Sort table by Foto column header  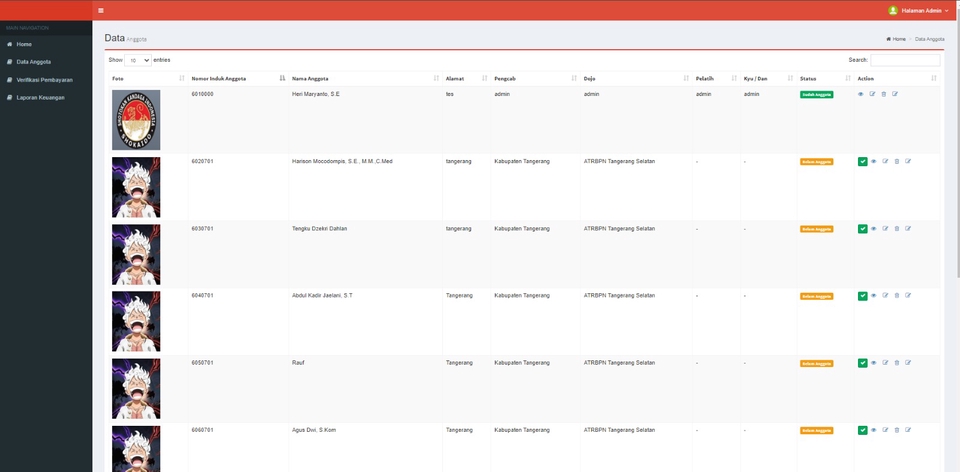click(x=148, y=78)
